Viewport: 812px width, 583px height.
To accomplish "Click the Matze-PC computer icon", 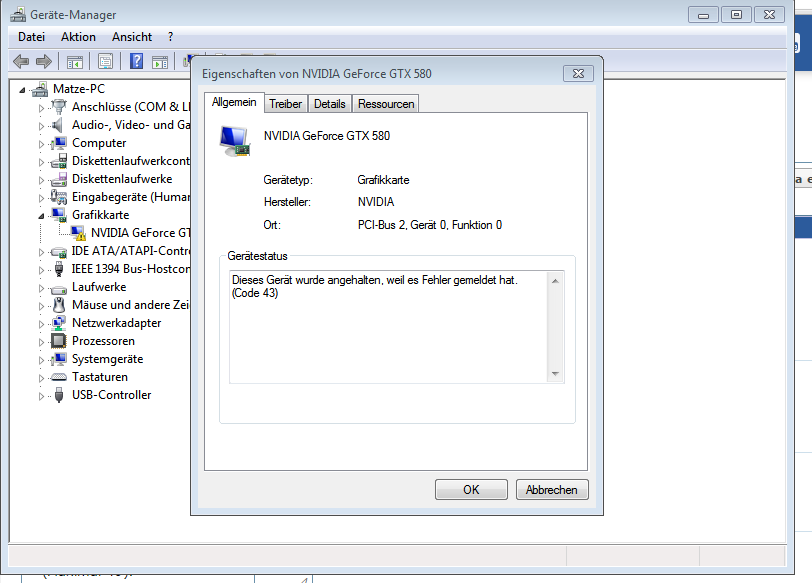I will pos(40,89).
